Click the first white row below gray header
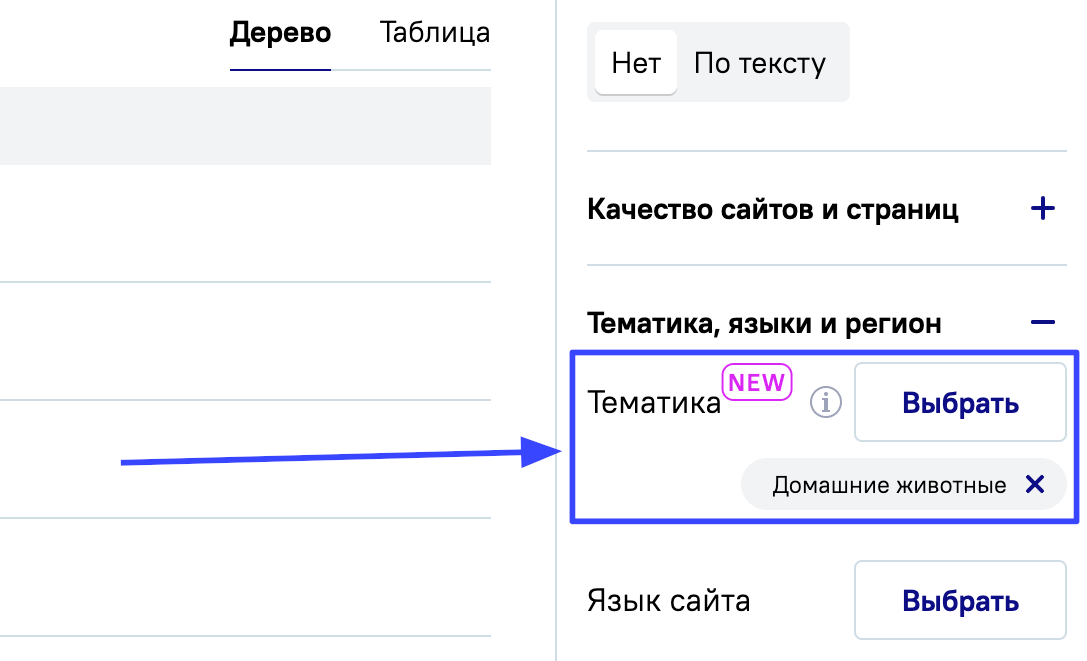The image size is (1087, 661). (245, 223)
